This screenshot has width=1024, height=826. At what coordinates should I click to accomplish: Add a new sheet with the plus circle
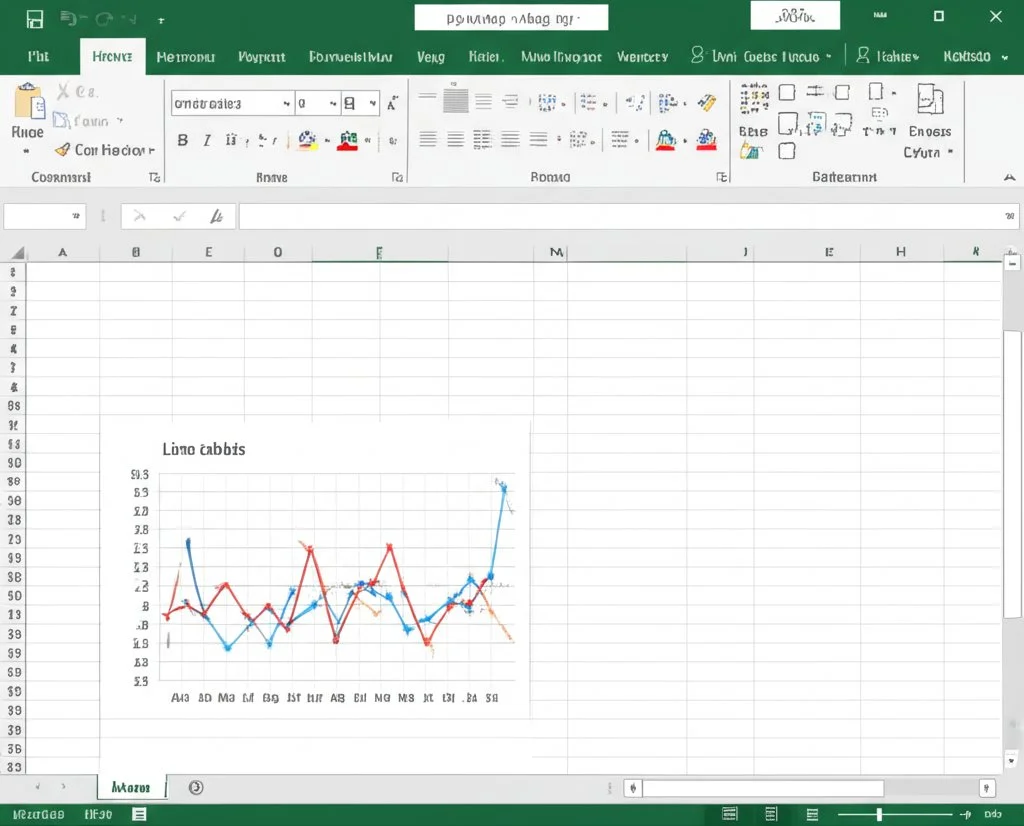(196, 787)
